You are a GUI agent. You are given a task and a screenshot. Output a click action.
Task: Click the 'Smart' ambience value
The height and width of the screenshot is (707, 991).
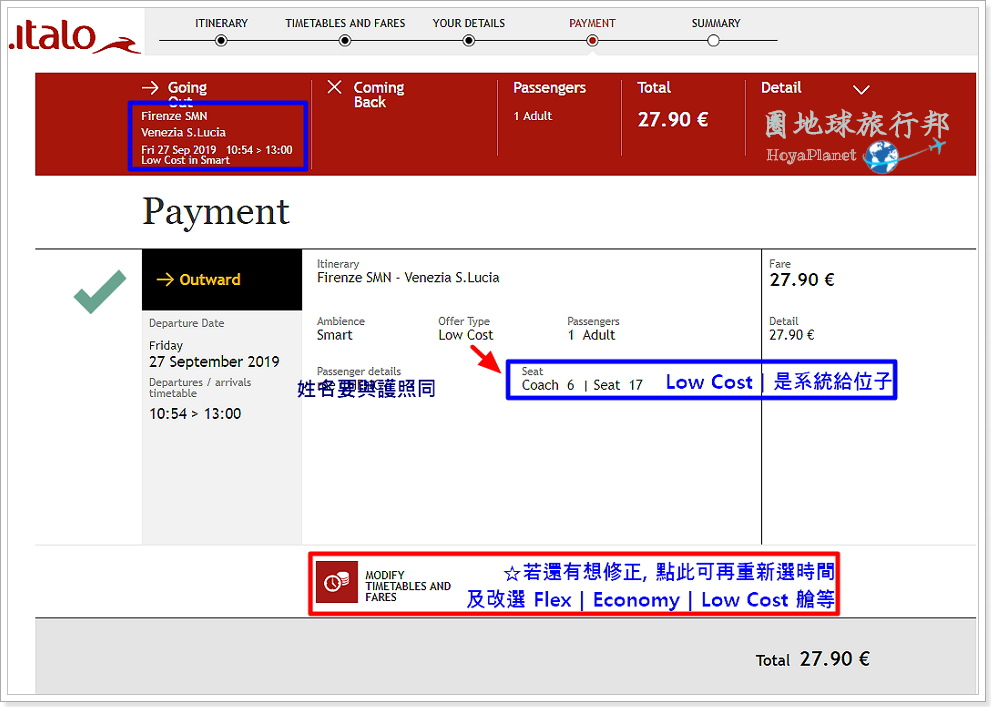click(335, 335)
